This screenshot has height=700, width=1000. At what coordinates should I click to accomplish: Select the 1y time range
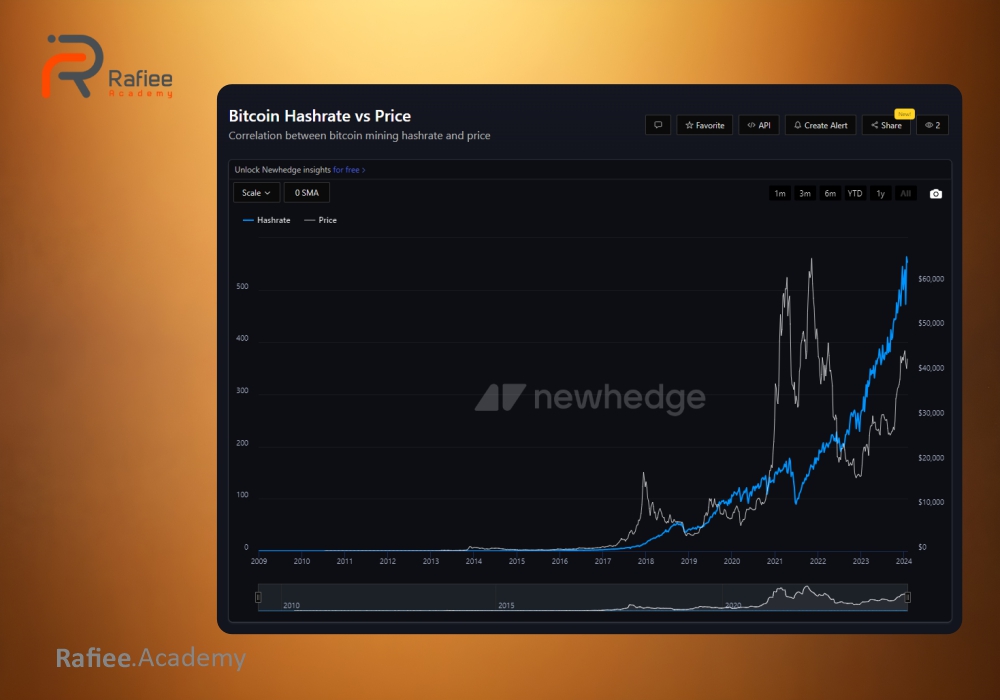click(x=880, y=193)
